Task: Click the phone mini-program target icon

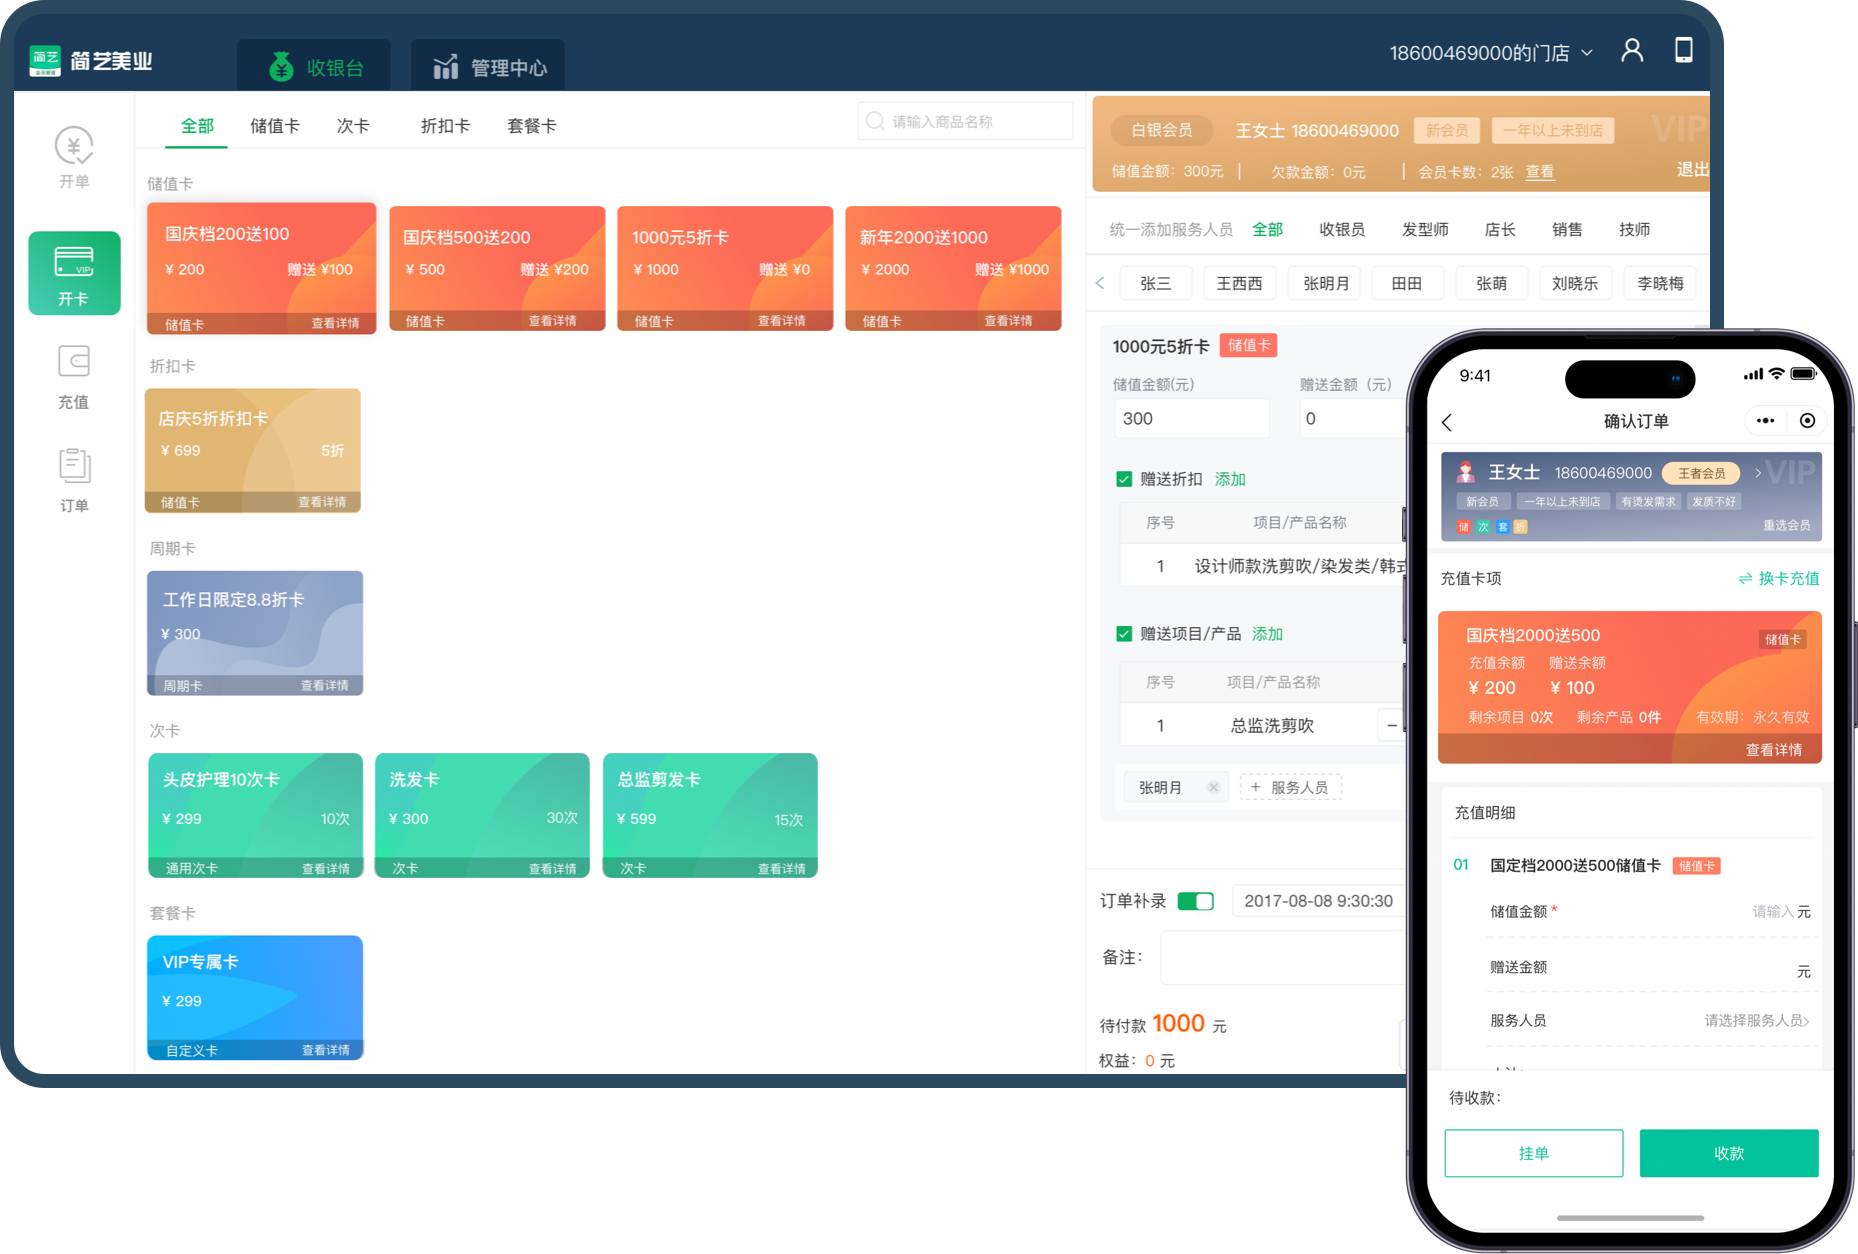Action: [1807, 421]
